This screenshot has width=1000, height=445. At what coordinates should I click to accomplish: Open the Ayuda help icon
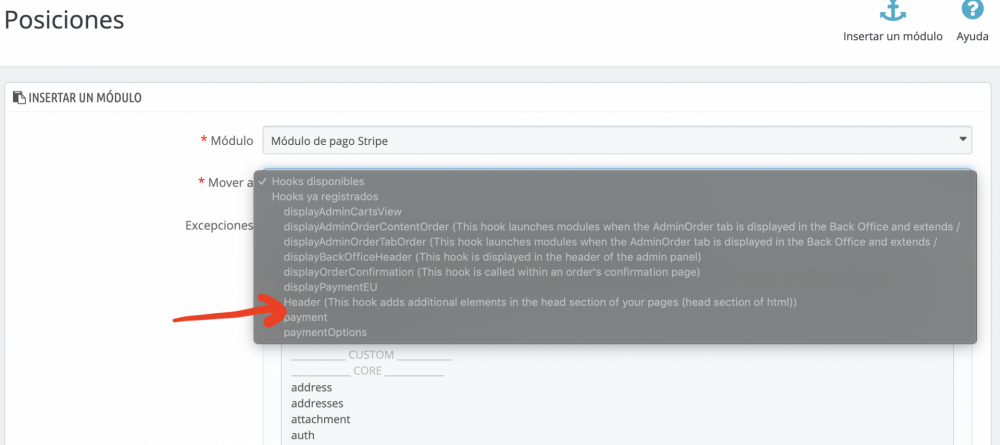[x=972, y=9]
